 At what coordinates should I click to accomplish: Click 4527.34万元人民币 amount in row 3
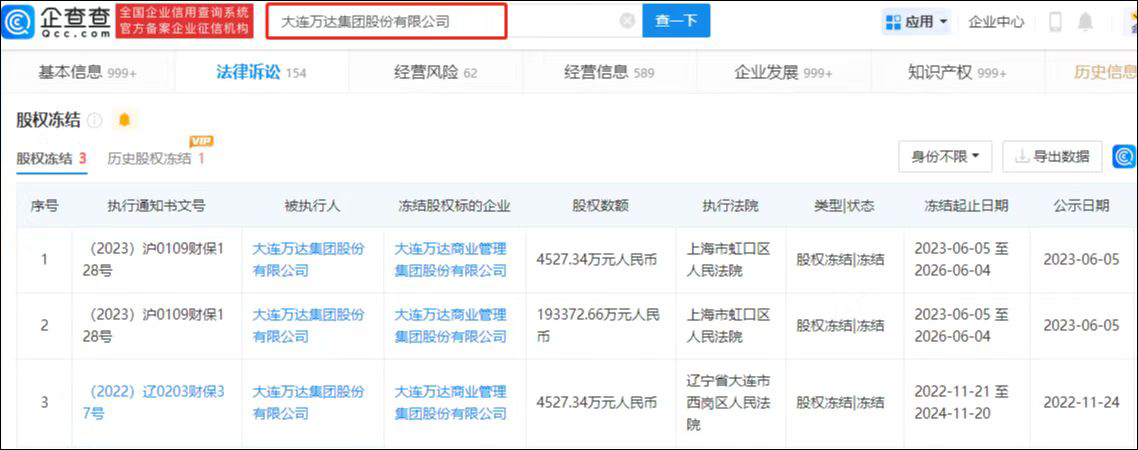[x=596, y=402]
